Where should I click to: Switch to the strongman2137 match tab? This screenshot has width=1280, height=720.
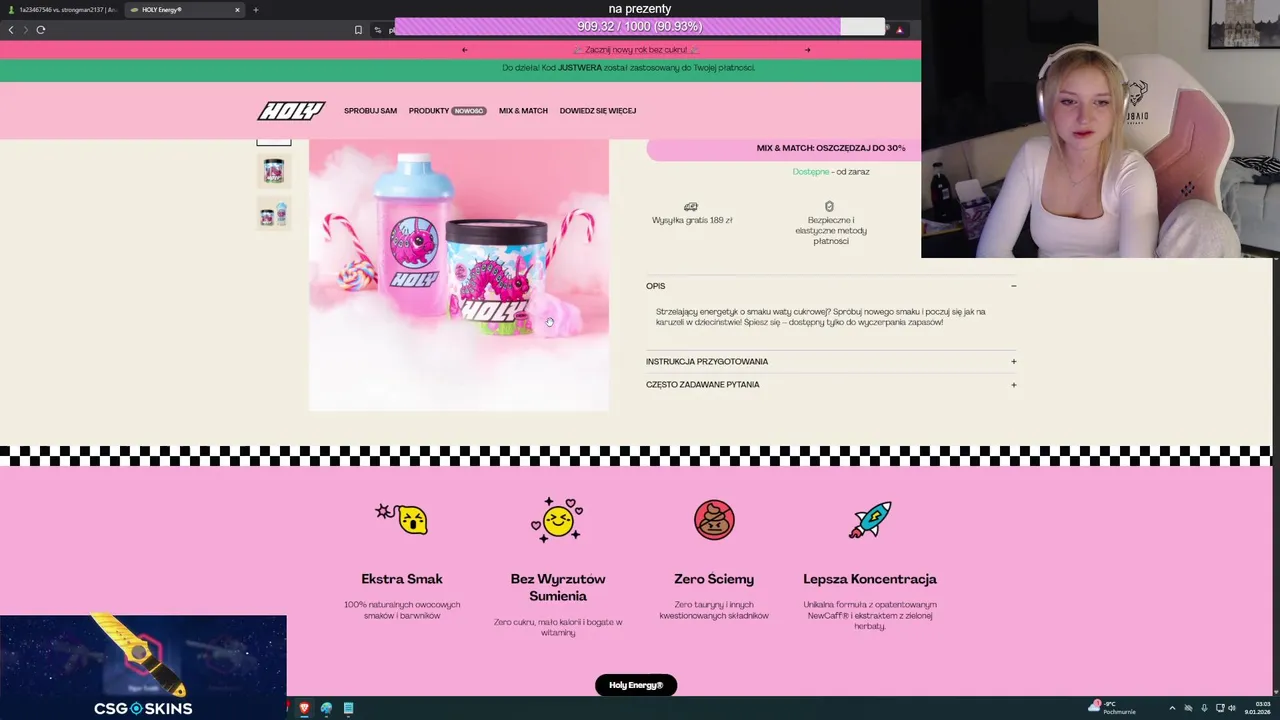coord(62,10)
